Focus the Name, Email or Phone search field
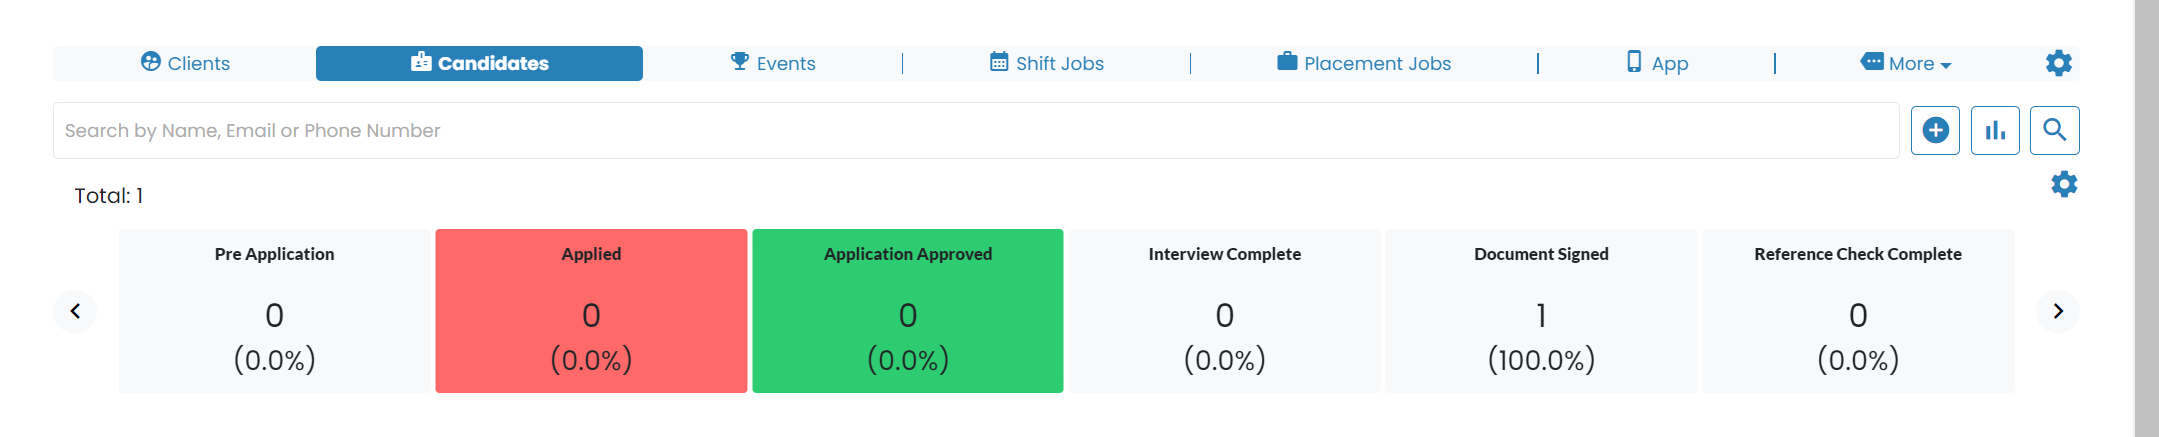Viewport: 2159px width, 437px height. [976, 130]
